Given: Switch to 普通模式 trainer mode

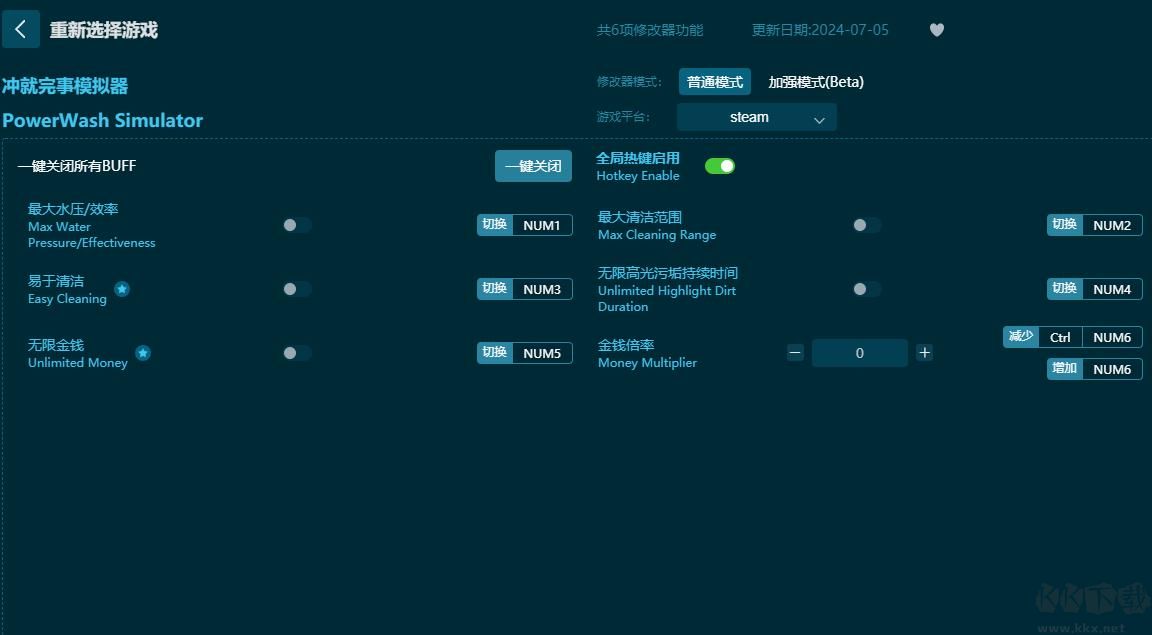Looking at the screenshot, I should [x=715, y=81].
